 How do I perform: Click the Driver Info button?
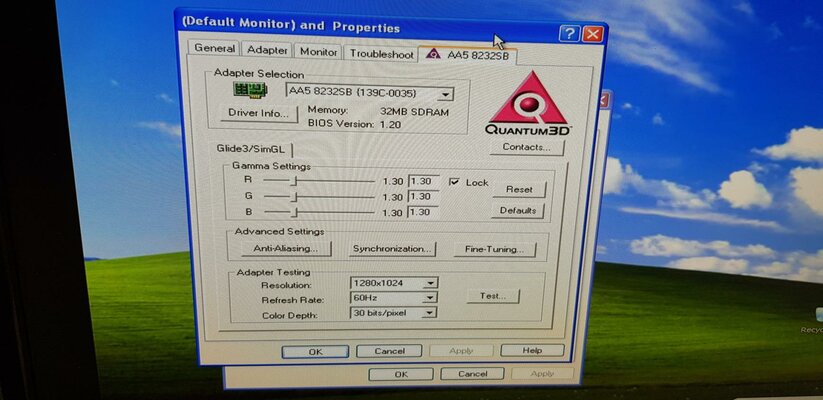[259, 113]
